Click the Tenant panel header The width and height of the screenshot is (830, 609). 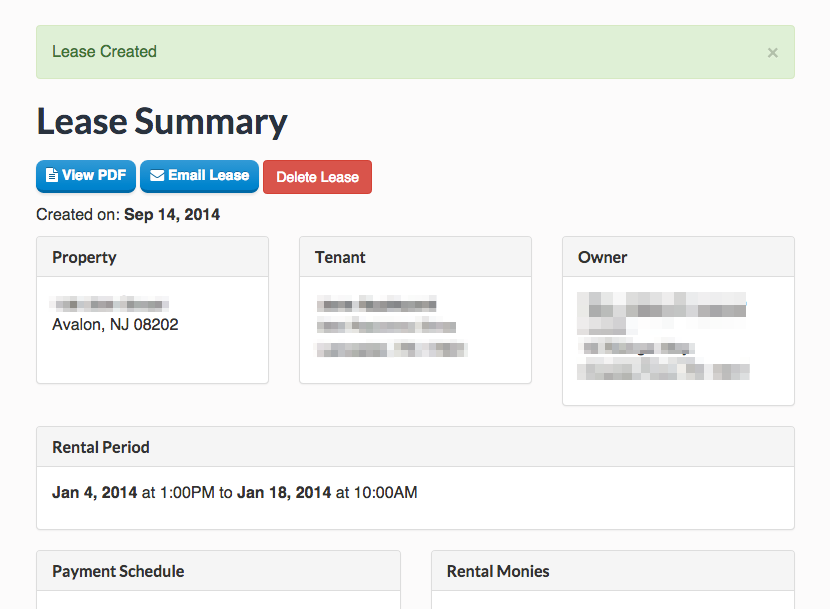pos(415,257)
